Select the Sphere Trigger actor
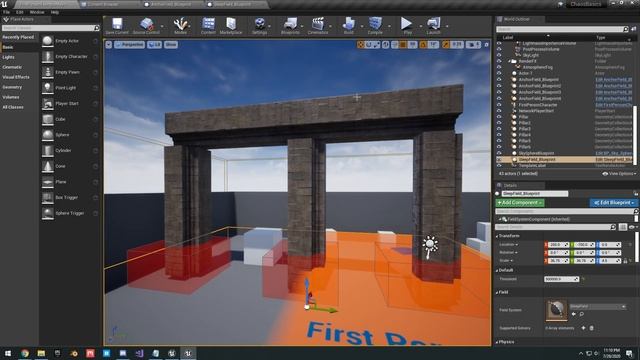Screen dimensions: 640x360 (48, 213)
